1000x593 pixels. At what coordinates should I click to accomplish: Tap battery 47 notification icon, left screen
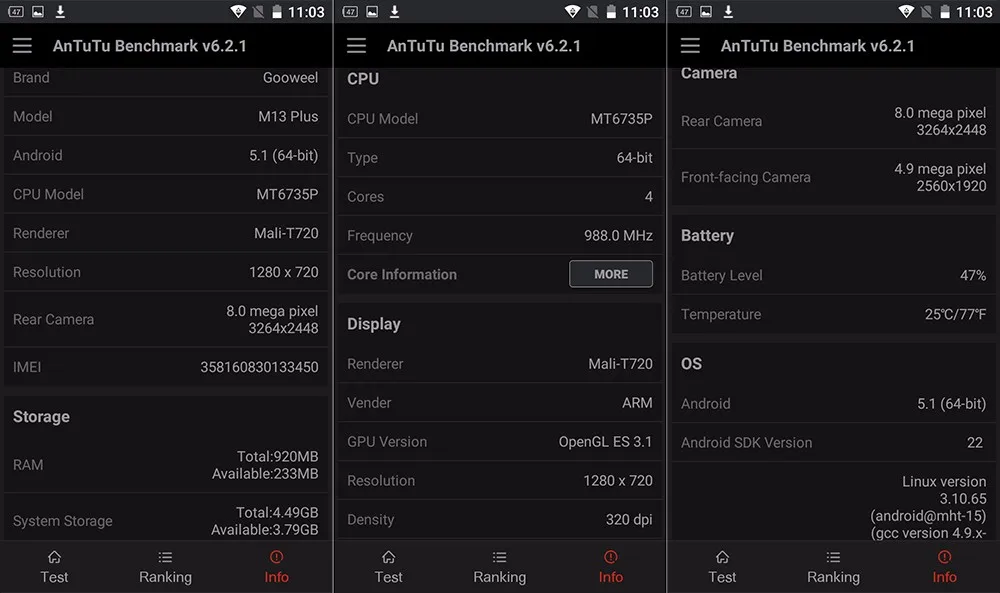[16, 11]
